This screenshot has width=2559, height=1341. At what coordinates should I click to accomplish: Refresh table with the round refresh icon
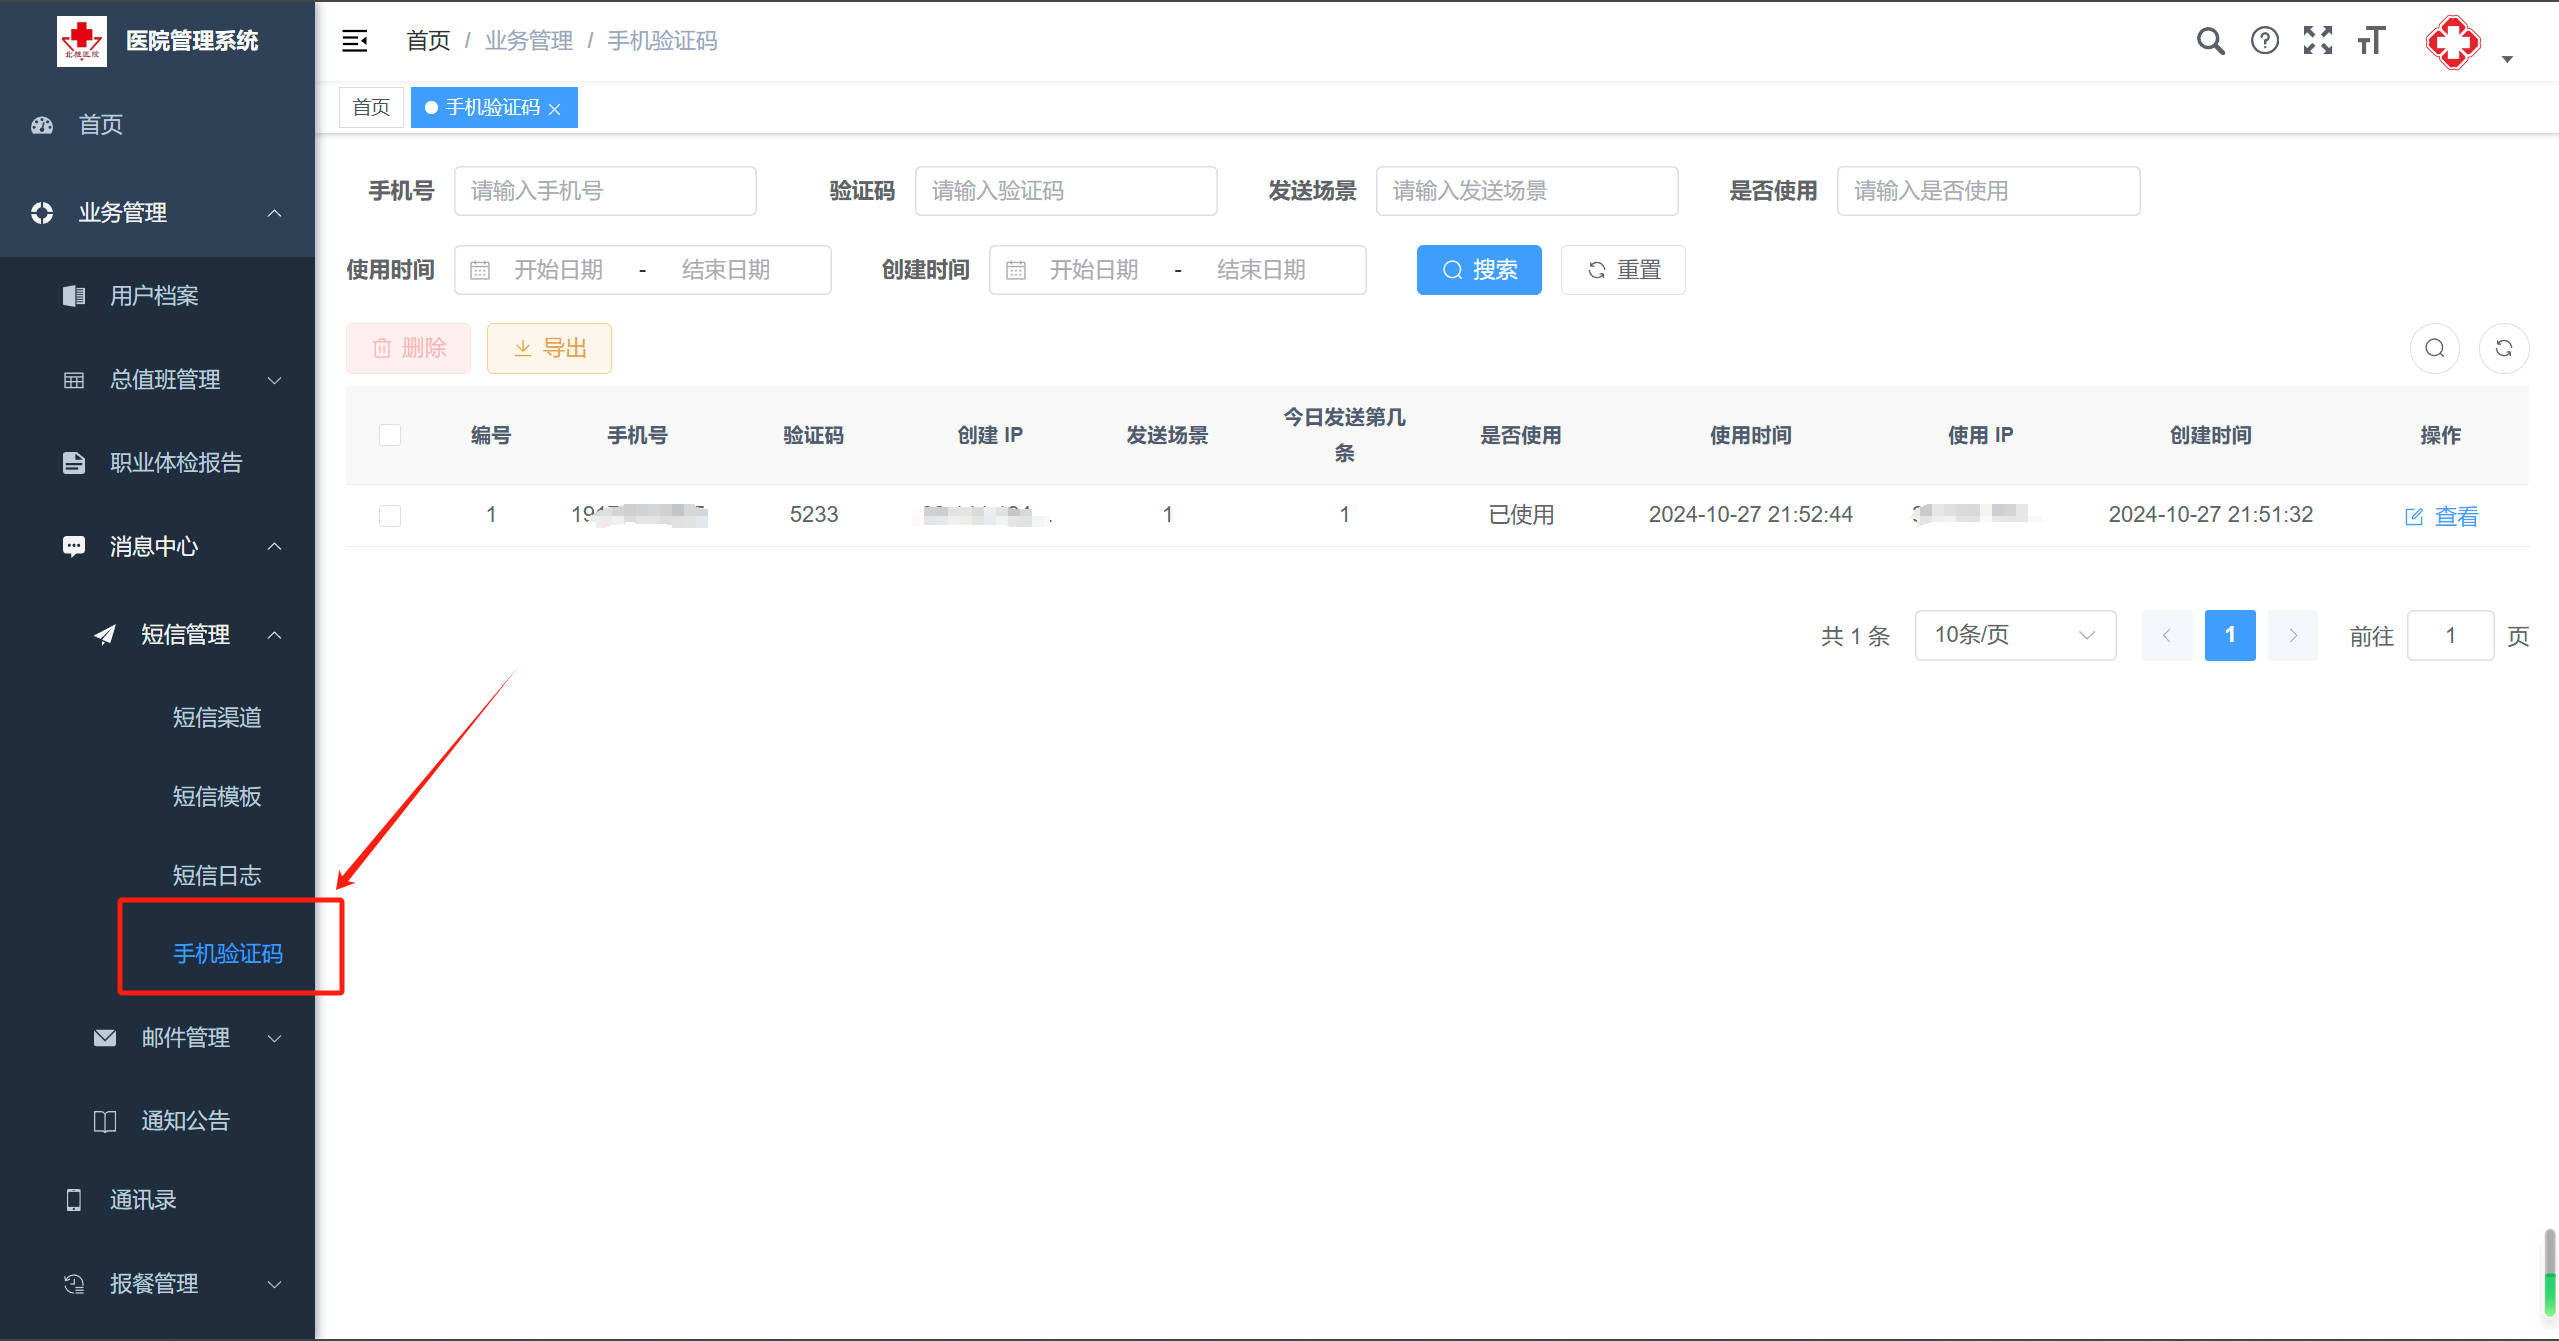2503,348
